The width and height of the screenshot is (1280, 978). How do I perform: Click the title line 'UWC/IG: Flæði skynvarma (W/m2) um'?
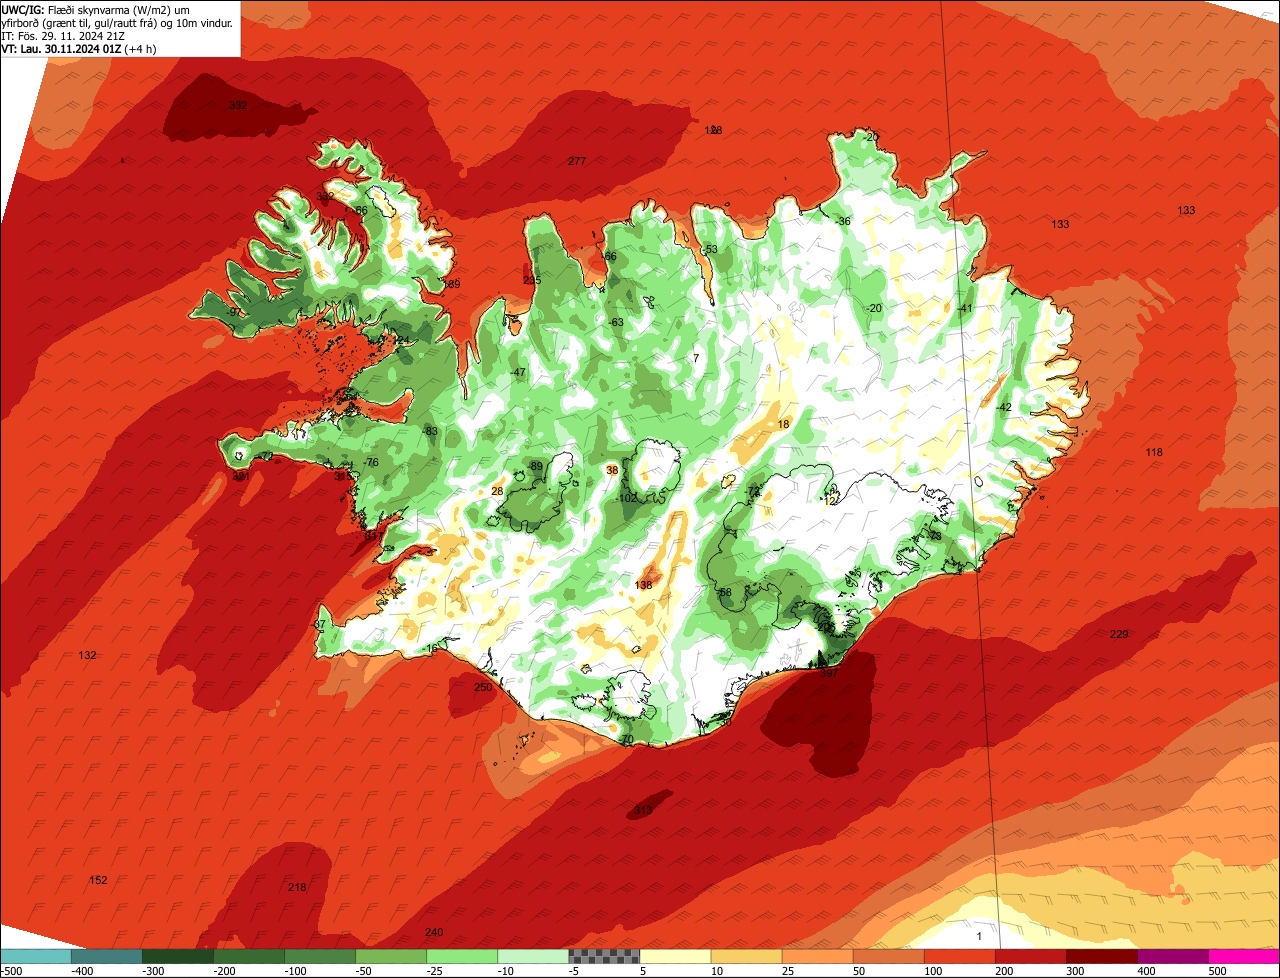[97, 9]
